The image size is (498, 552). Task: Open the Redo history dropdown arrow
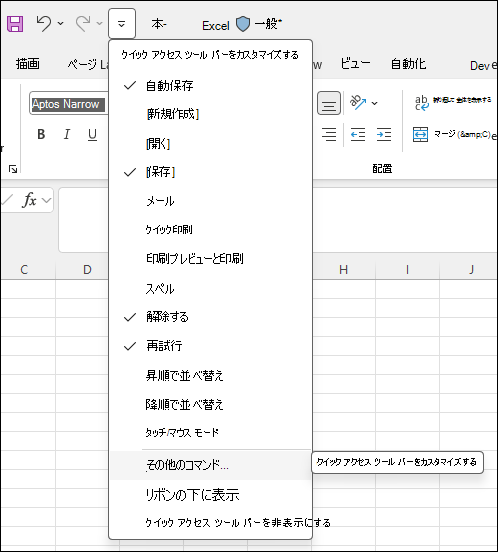point(100,24)
